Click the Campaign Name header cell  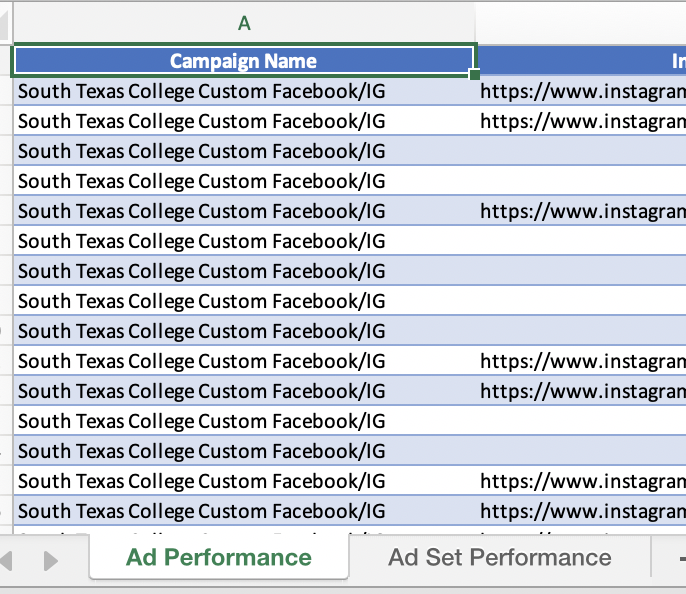(x=244, y=60)
